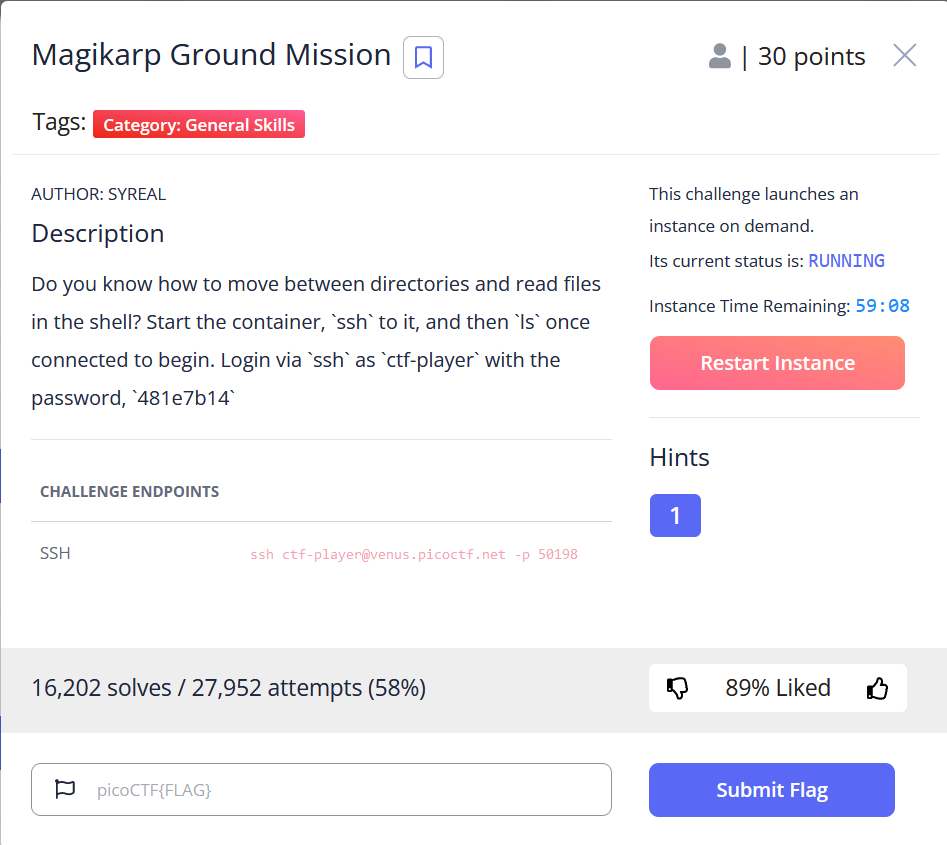Image resolution: width=947 pixels, height=845 pixels.
Task: Click the person icon beside 30 points
Action: pyautogui.click(x=719, y=56)
